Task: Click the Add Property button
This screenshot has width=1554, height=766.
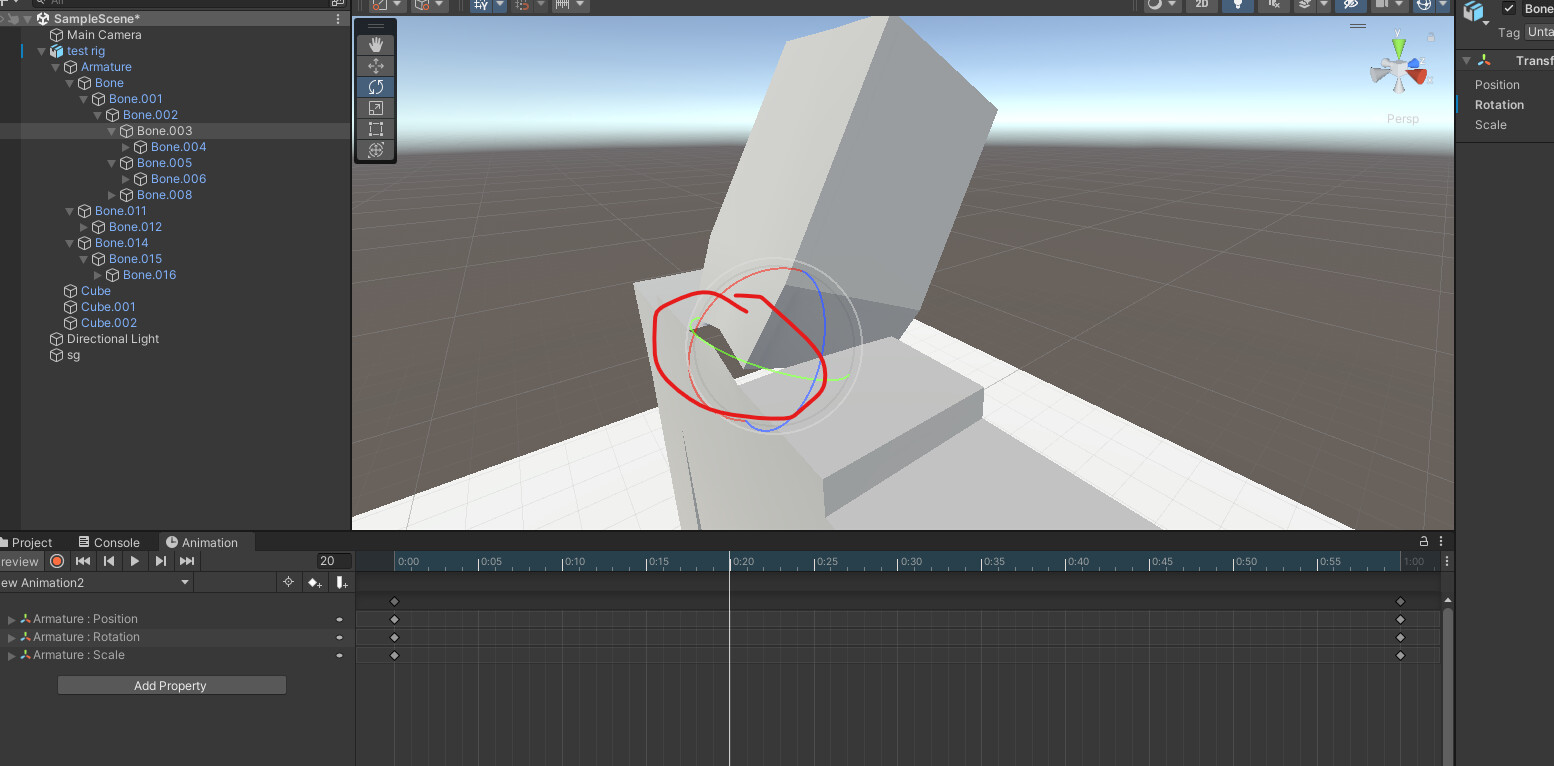Action: [x=171, y=685]
